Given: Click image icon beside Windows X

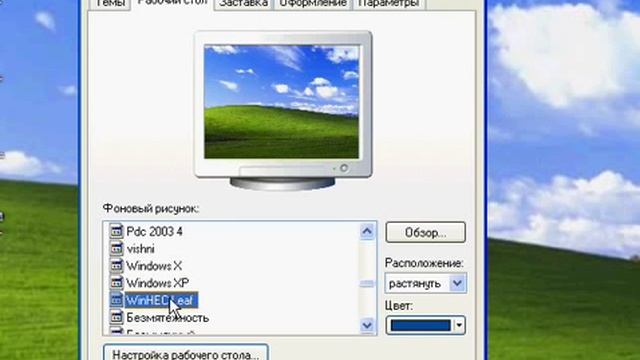Looking at the screenshot, I should pos(116,265).
